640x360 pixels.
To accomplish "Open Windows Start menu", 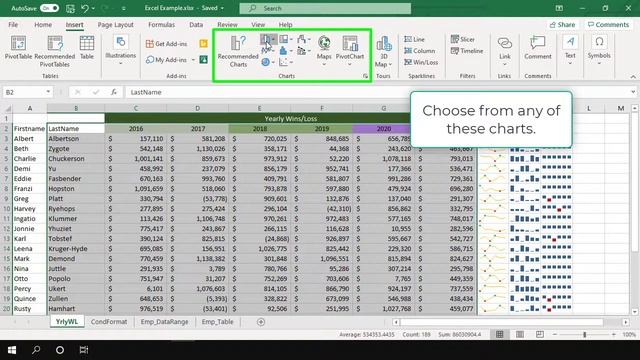I will coord(12,350).
